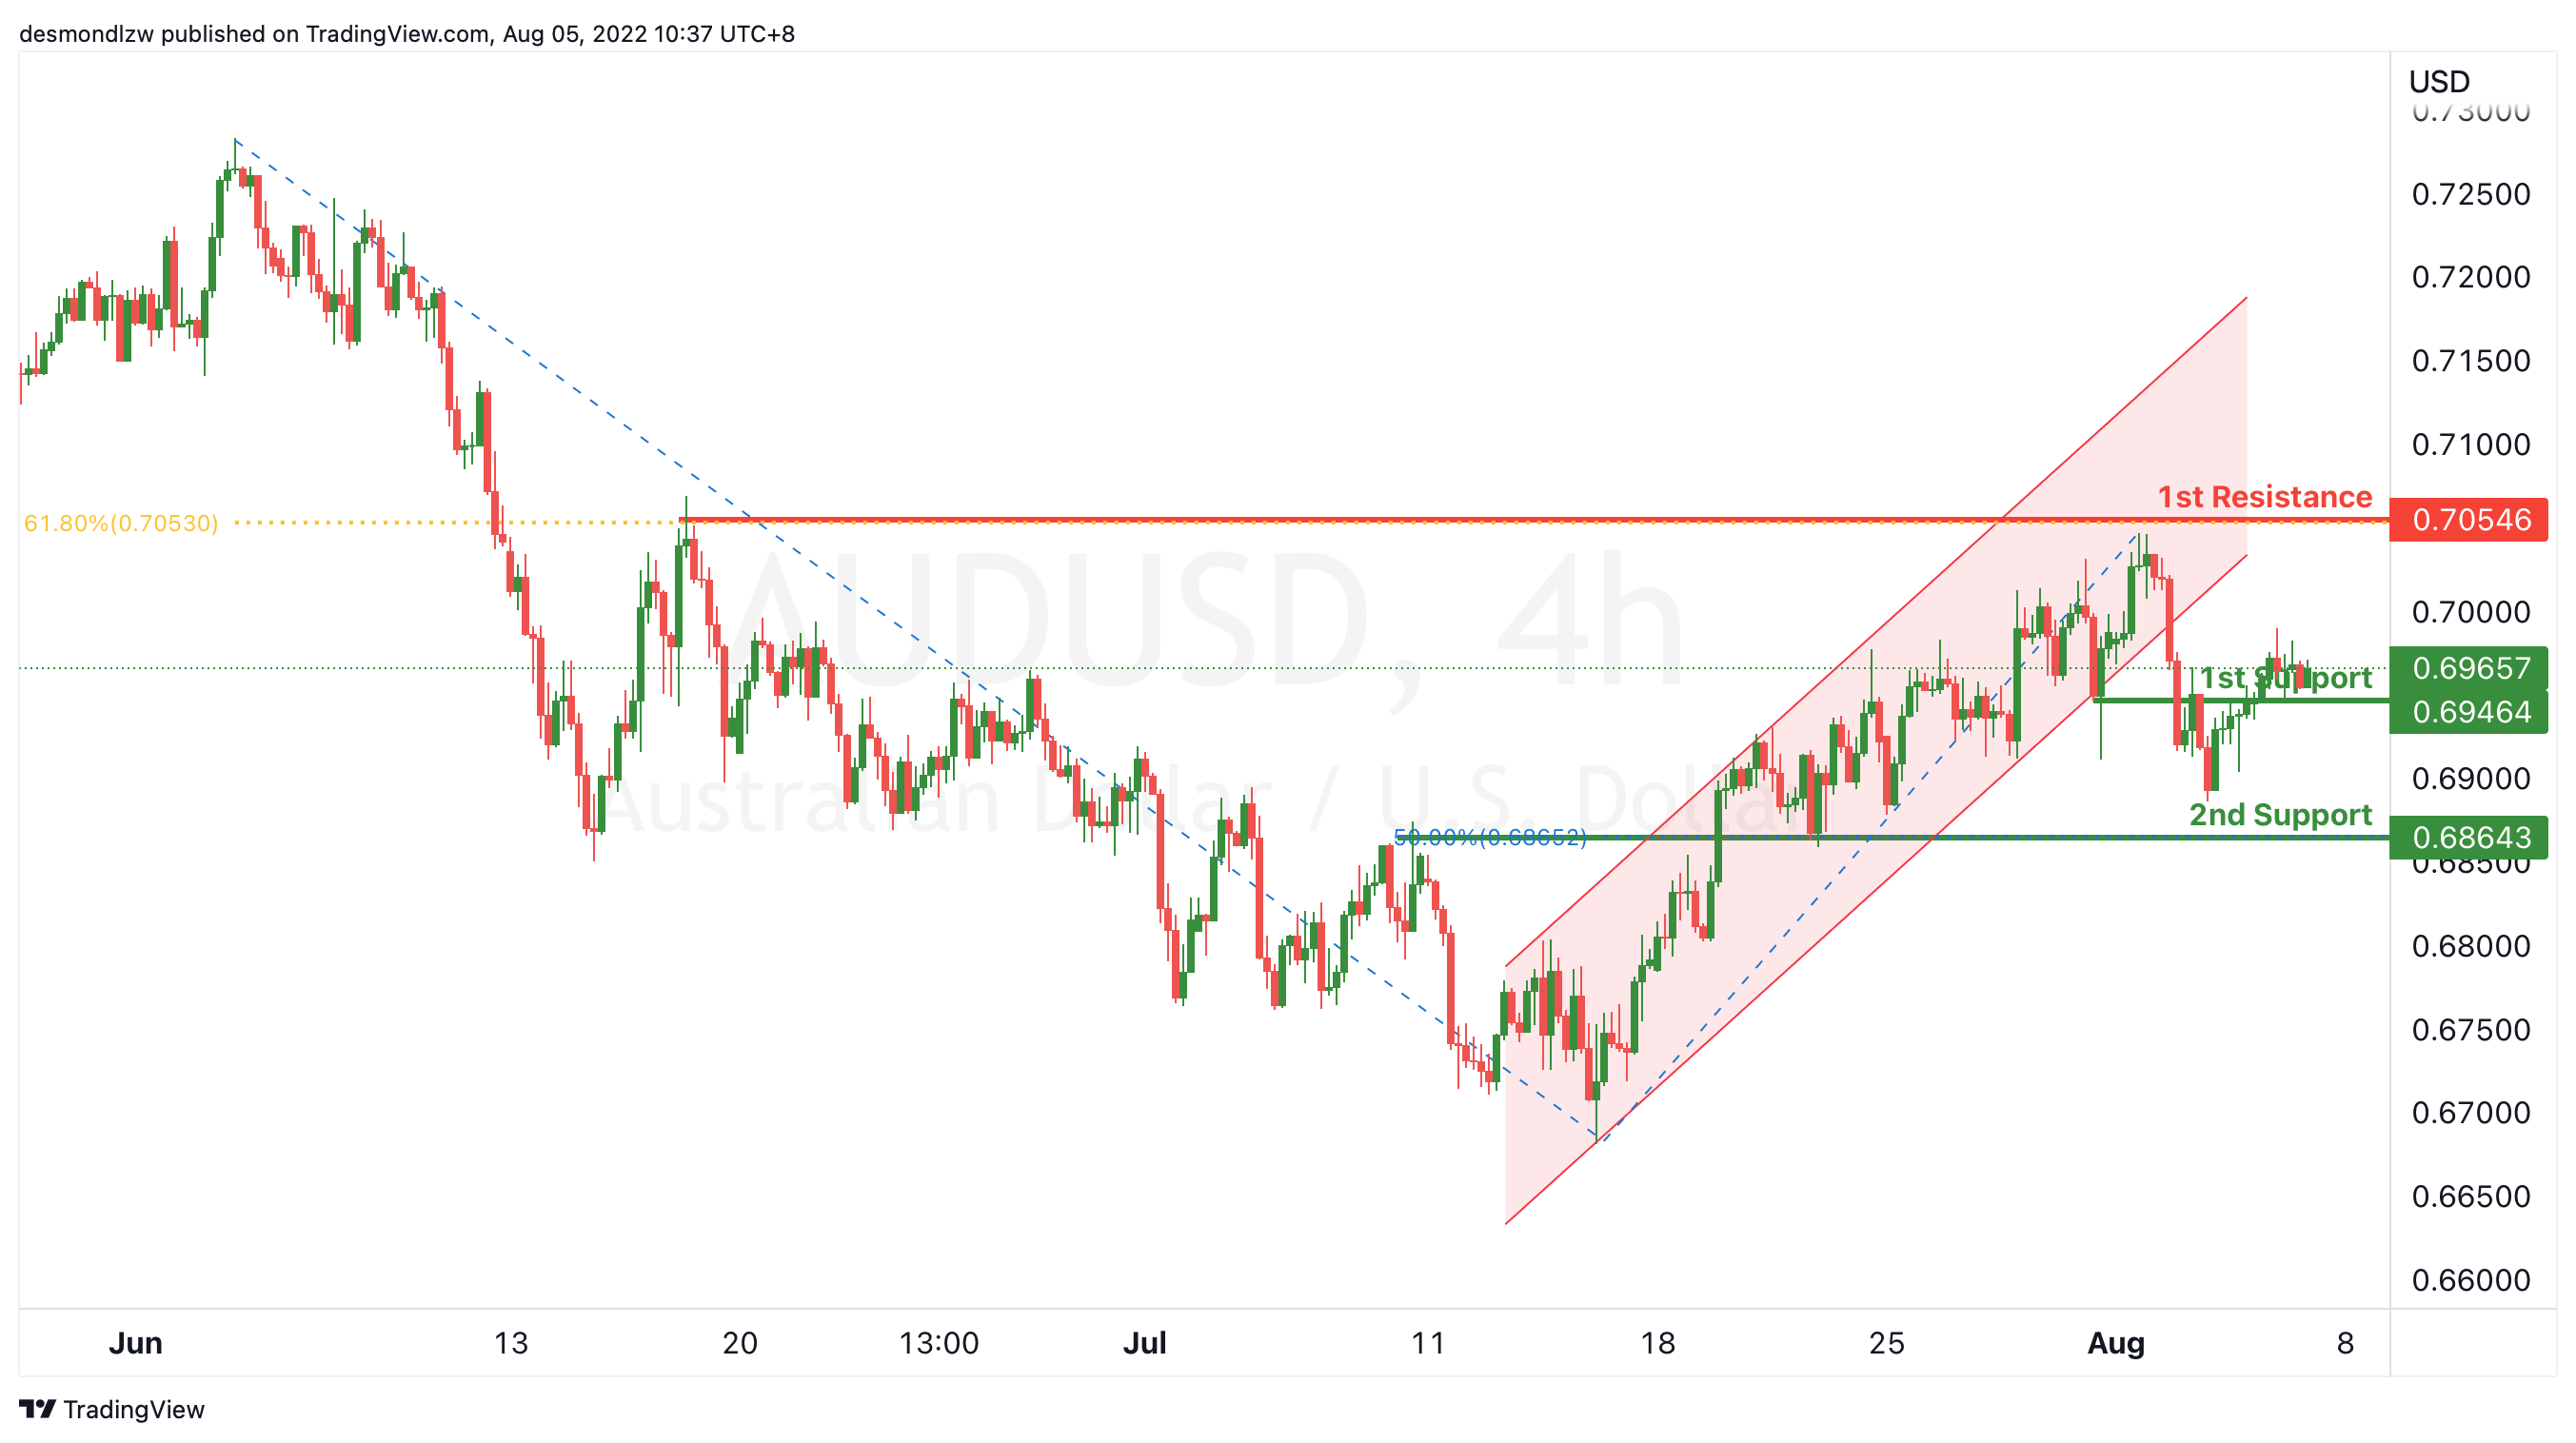Click the desmondlzw published header text

pyautogui.click(x=407, y=34)
